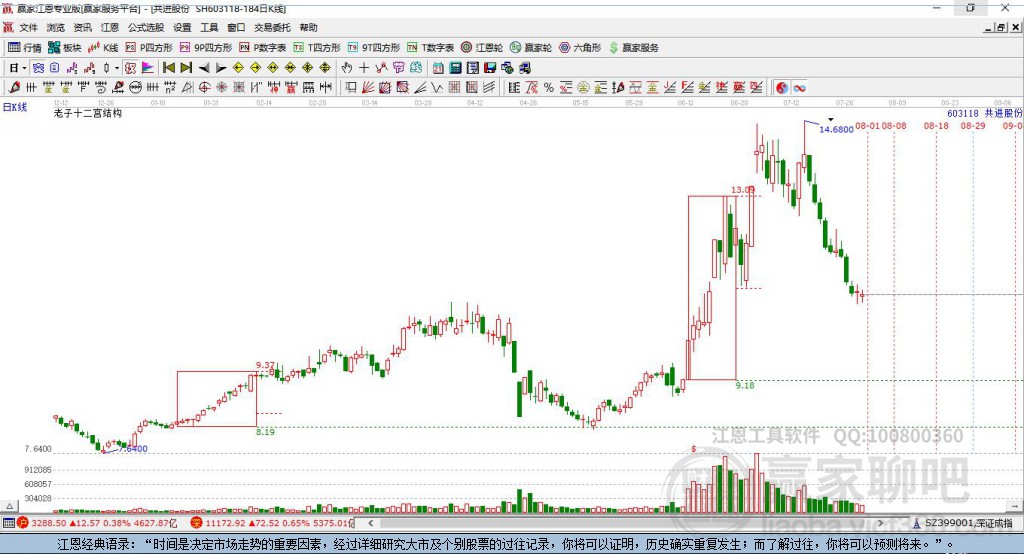Open the 工具 menu
The height and width of the screenshot is (554, 1024).
209,27
